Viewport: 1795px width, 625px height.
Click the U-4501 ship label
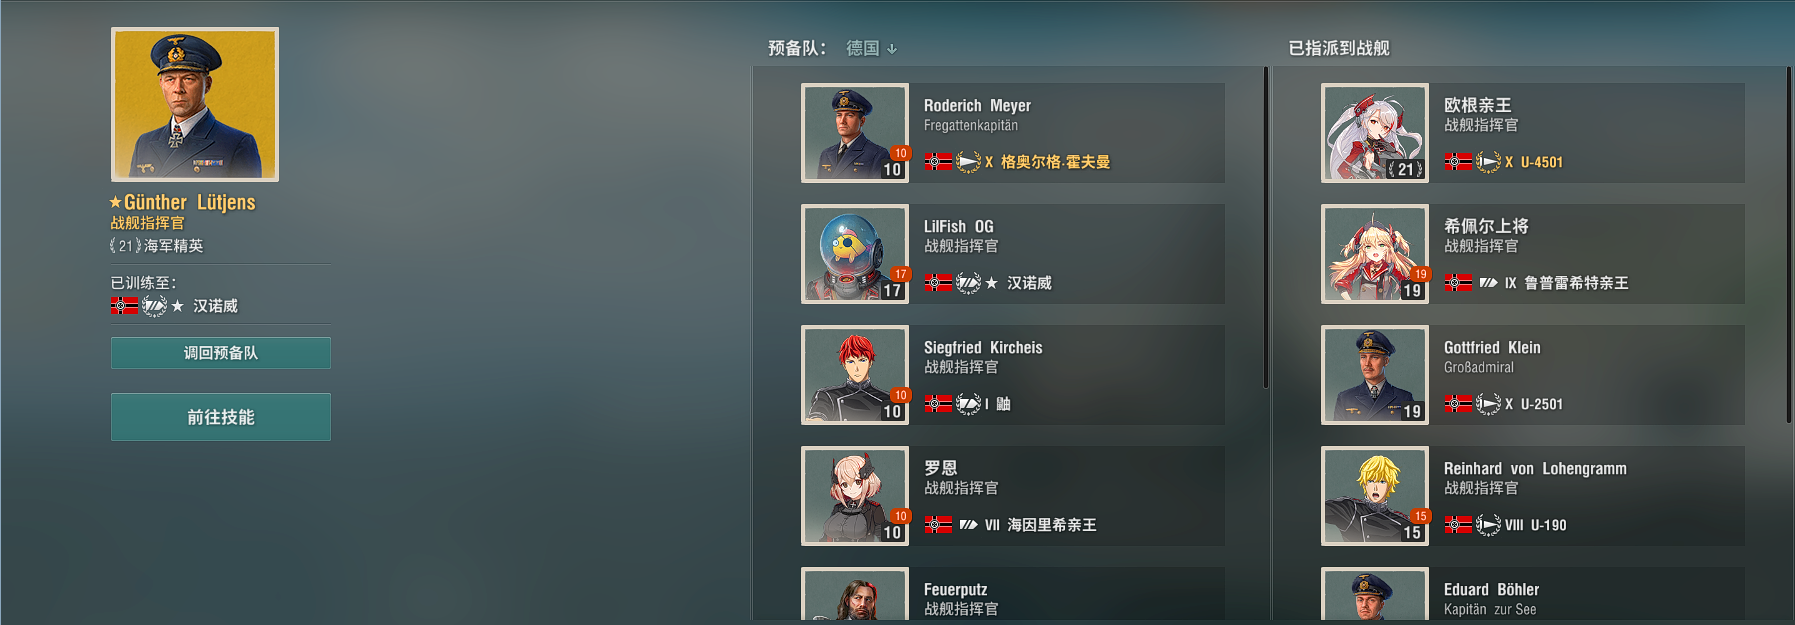(x=1541, y=162)
